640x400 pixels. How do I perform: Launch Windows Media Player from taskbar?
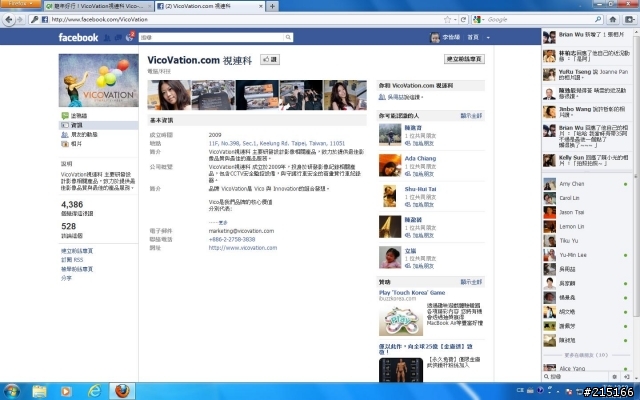[65, 391]
